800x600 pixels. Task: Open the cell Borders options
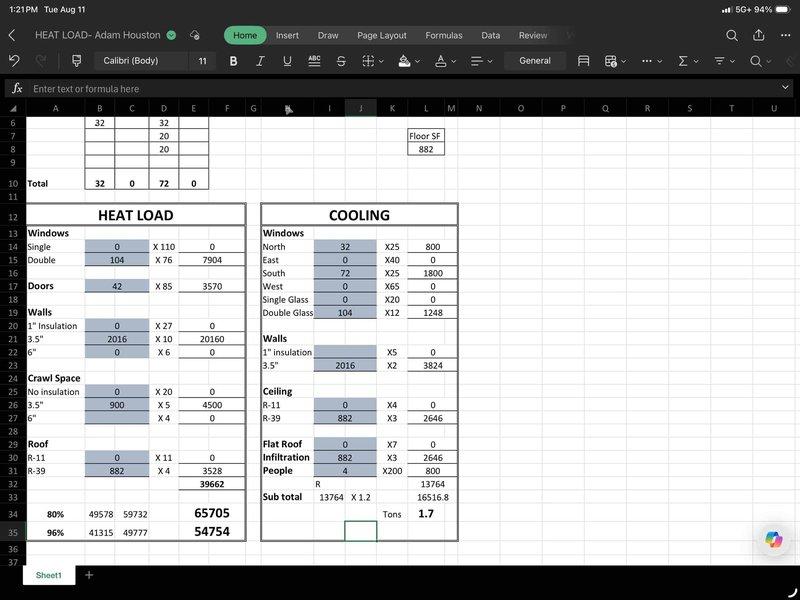click(368, 61)
